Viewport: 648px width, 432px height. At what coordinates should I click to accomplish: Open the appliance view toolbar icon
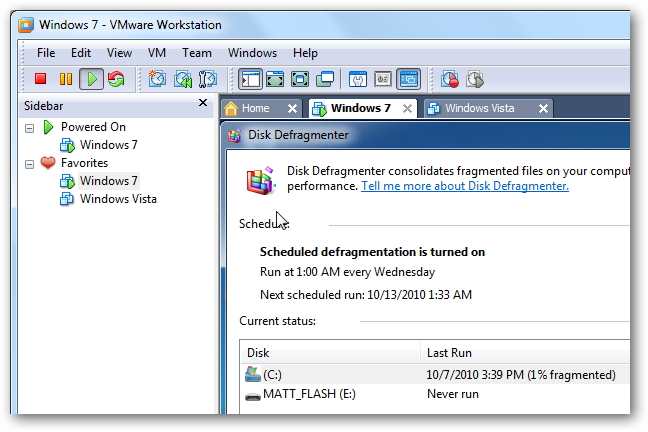383,79
